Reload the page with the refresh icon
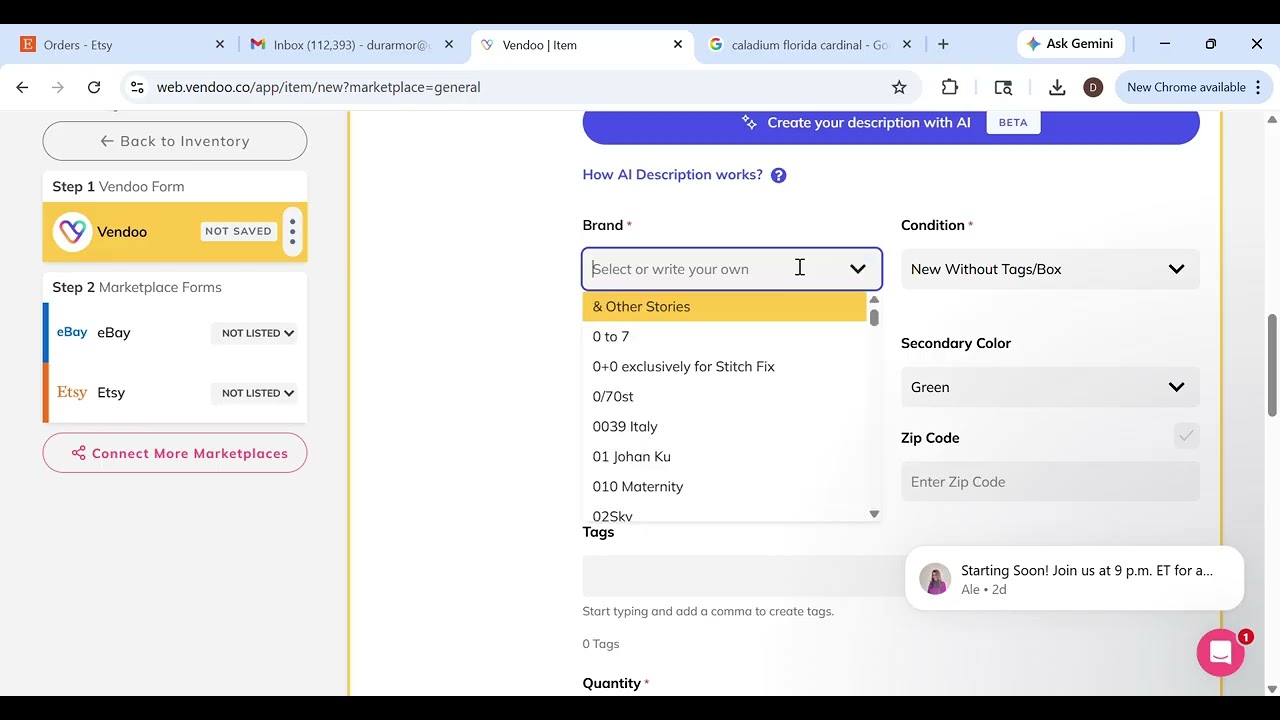Viewport: 1280px width, 720px height. click(94, 87)
